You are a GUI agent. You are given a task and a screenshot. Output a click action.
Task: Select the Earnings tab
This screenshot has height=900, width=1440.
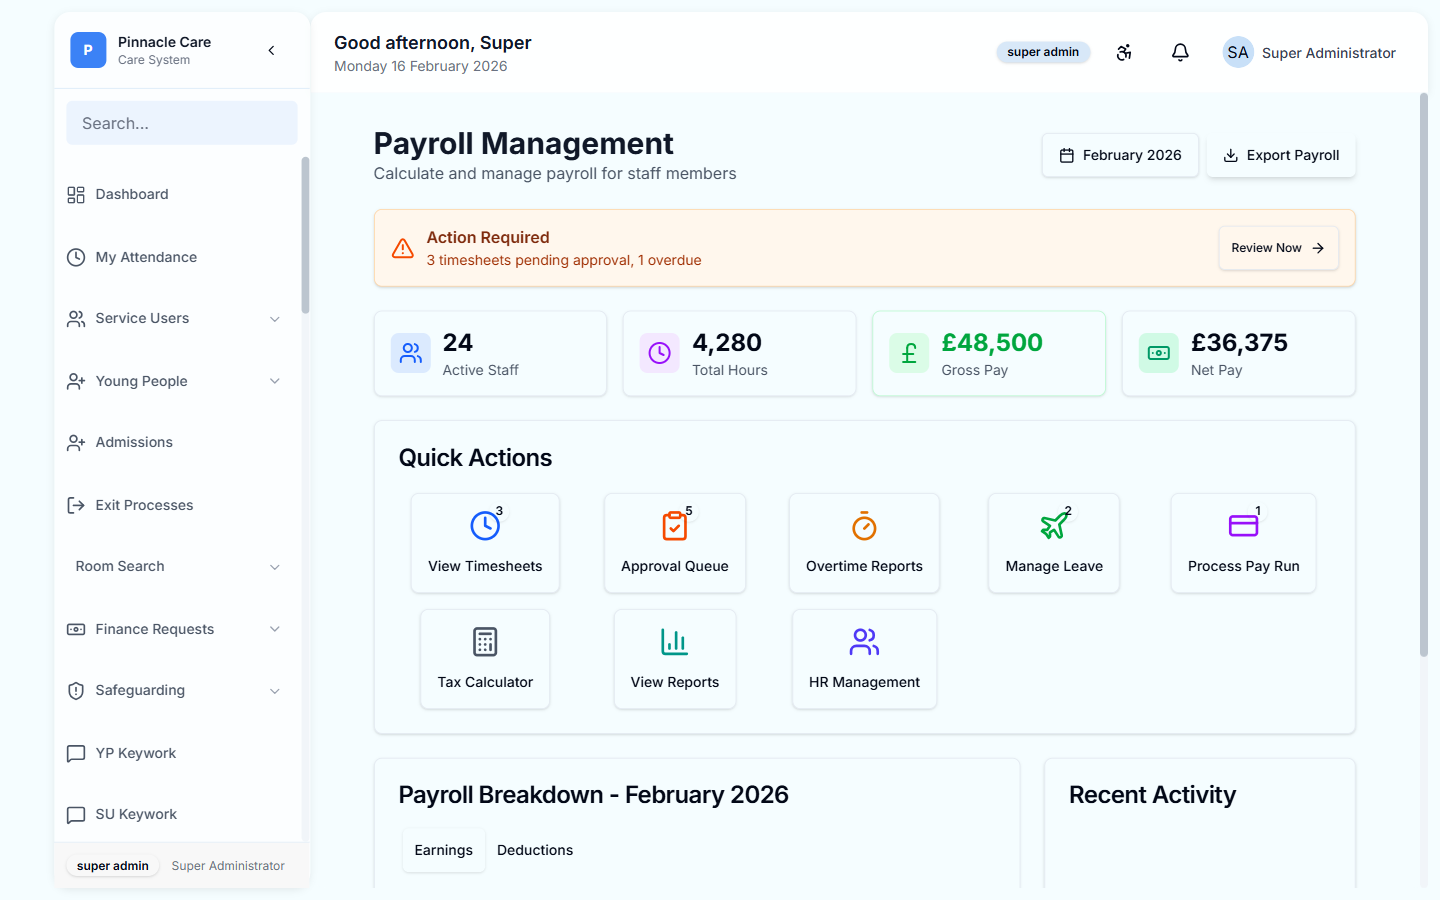point(444,850)
